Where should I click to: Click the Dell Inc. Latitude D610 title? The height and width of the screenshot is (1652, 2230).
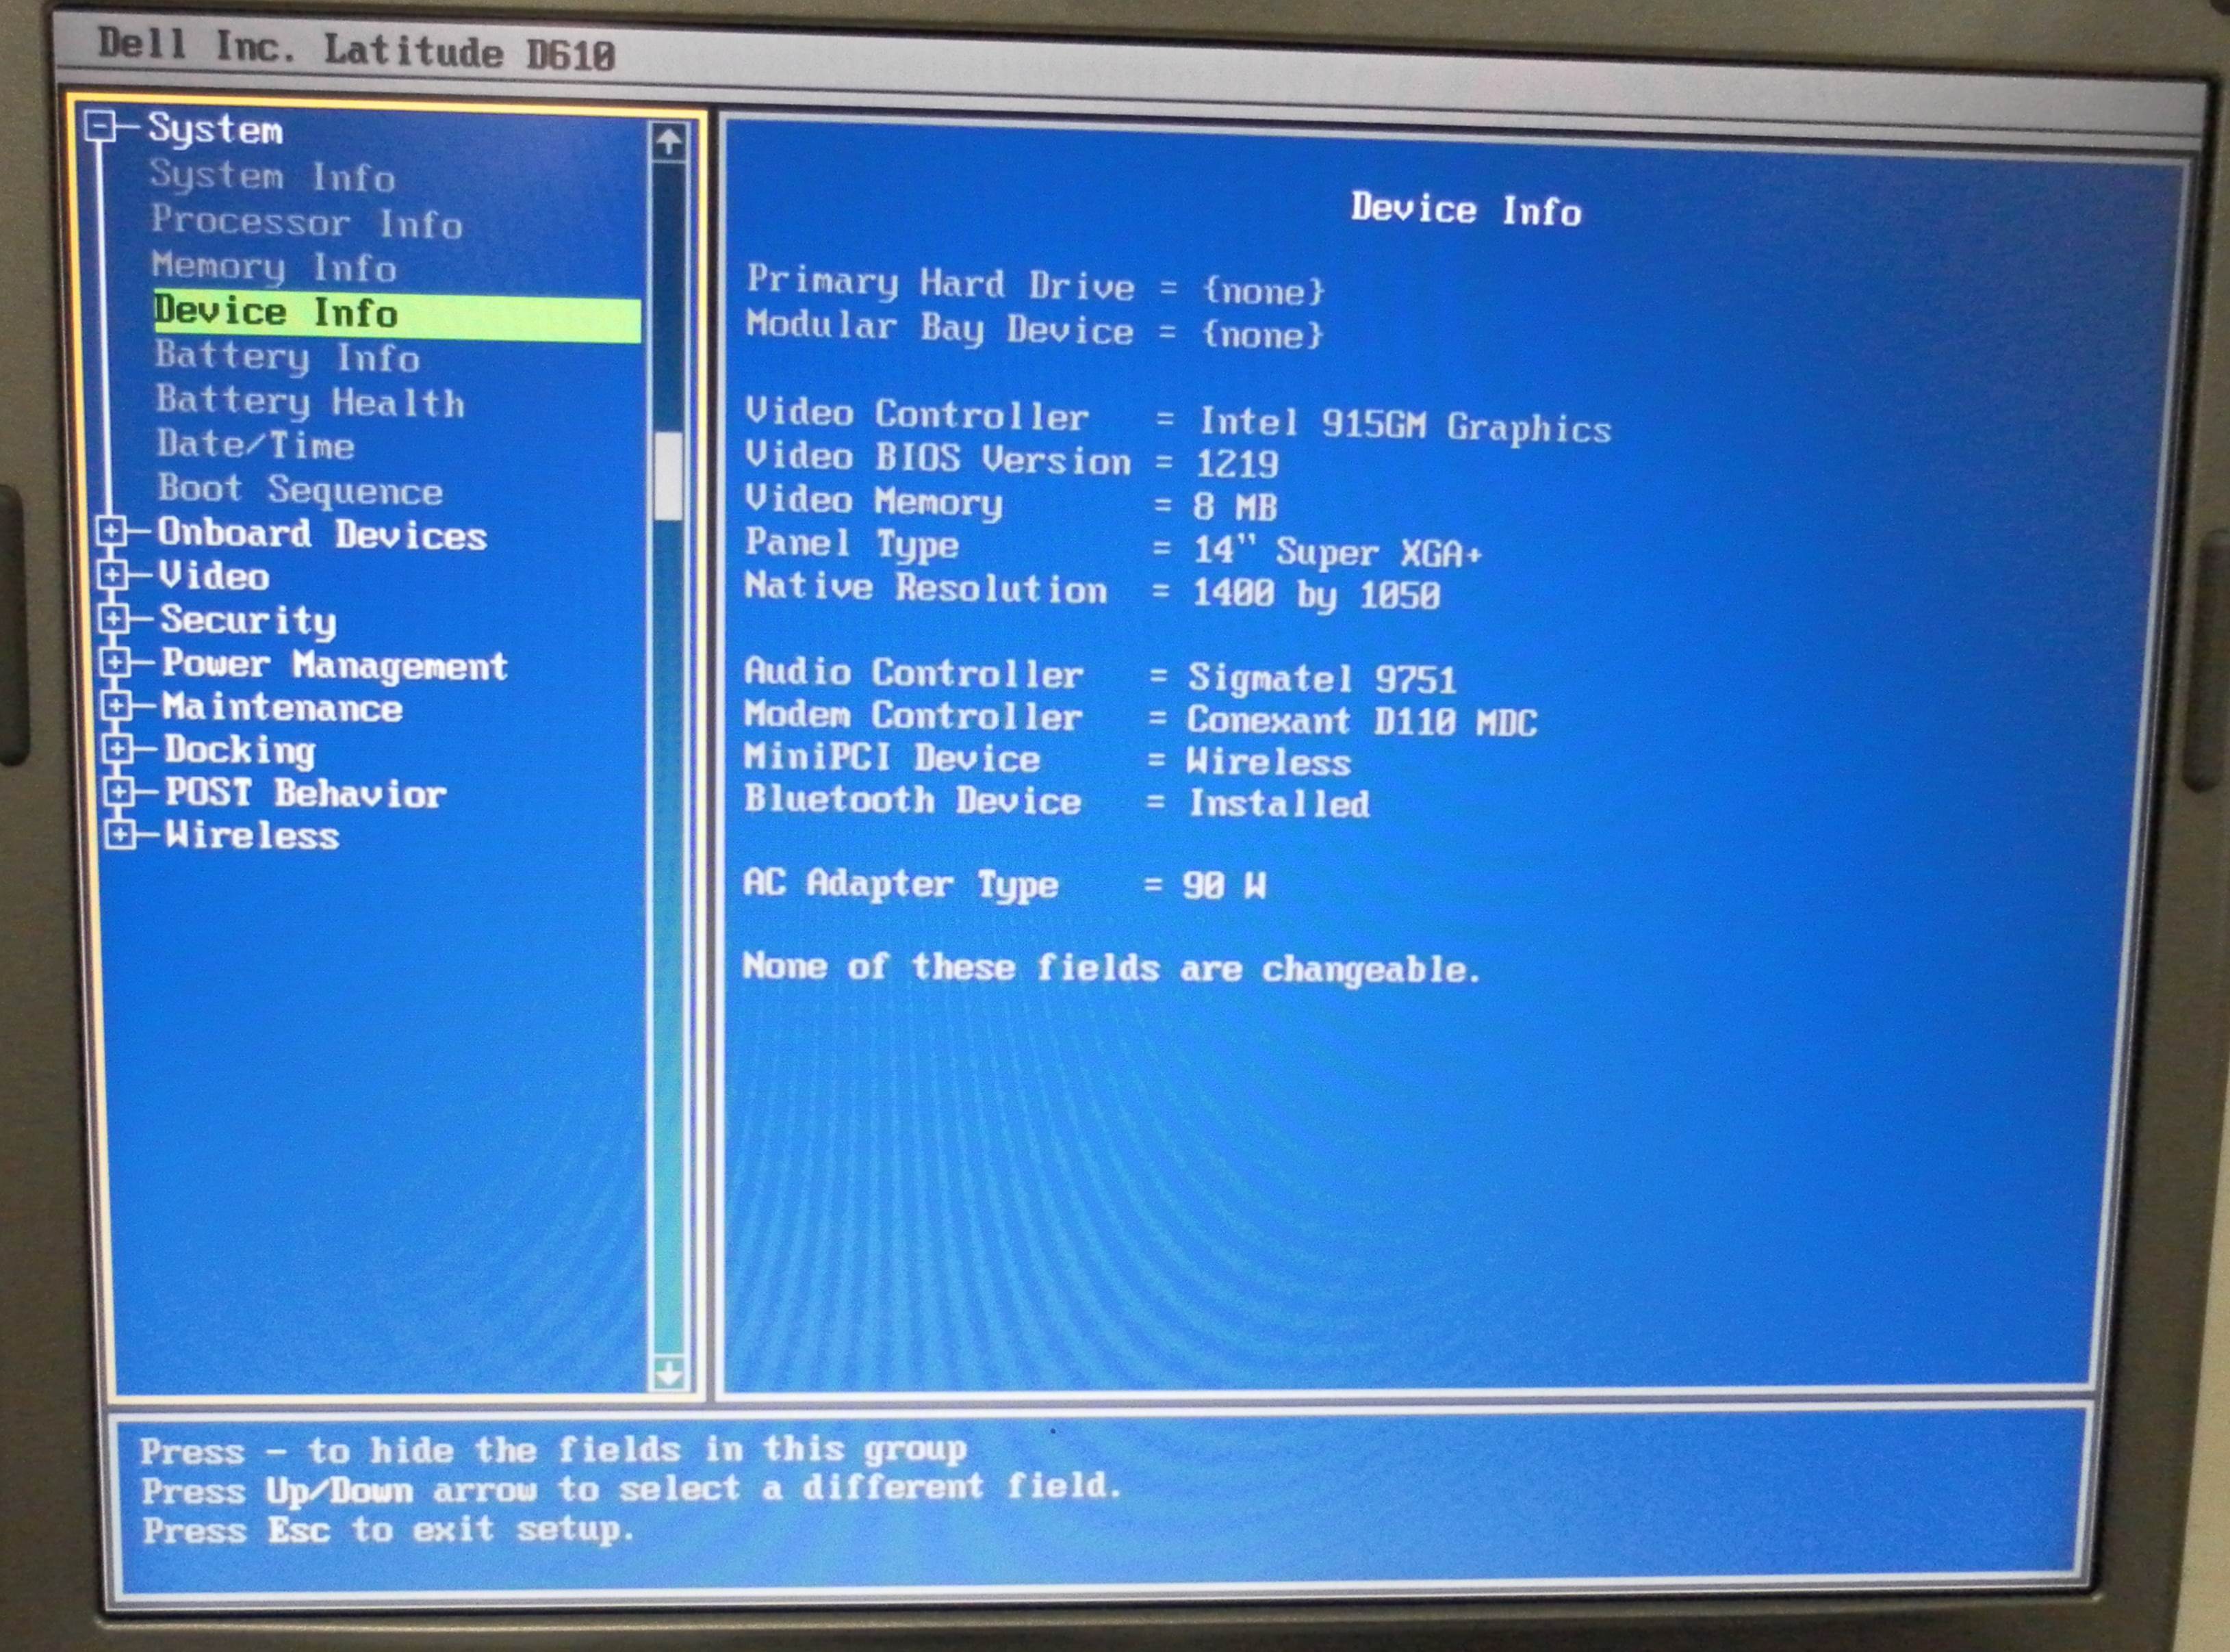pyautogui.click(x=356, y=49)
